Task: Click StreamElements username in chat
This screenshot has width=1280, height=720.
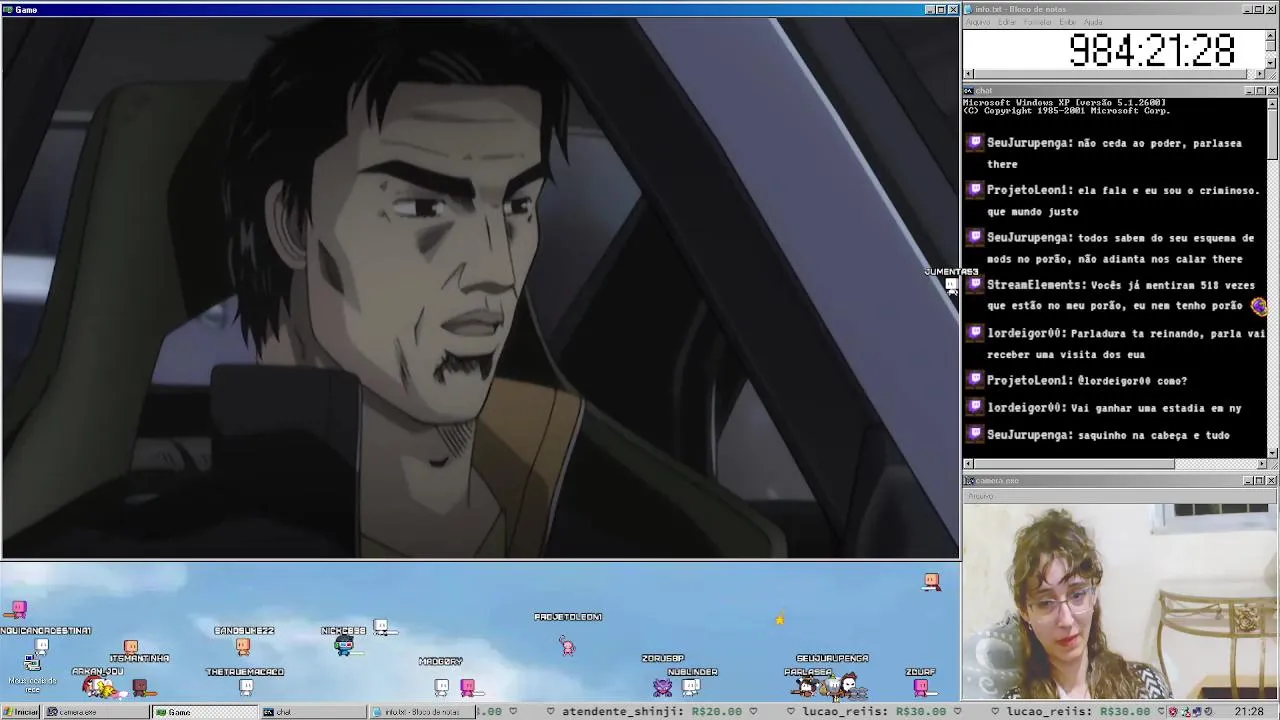Action: pyautogui.click(x=1036, y=285)
